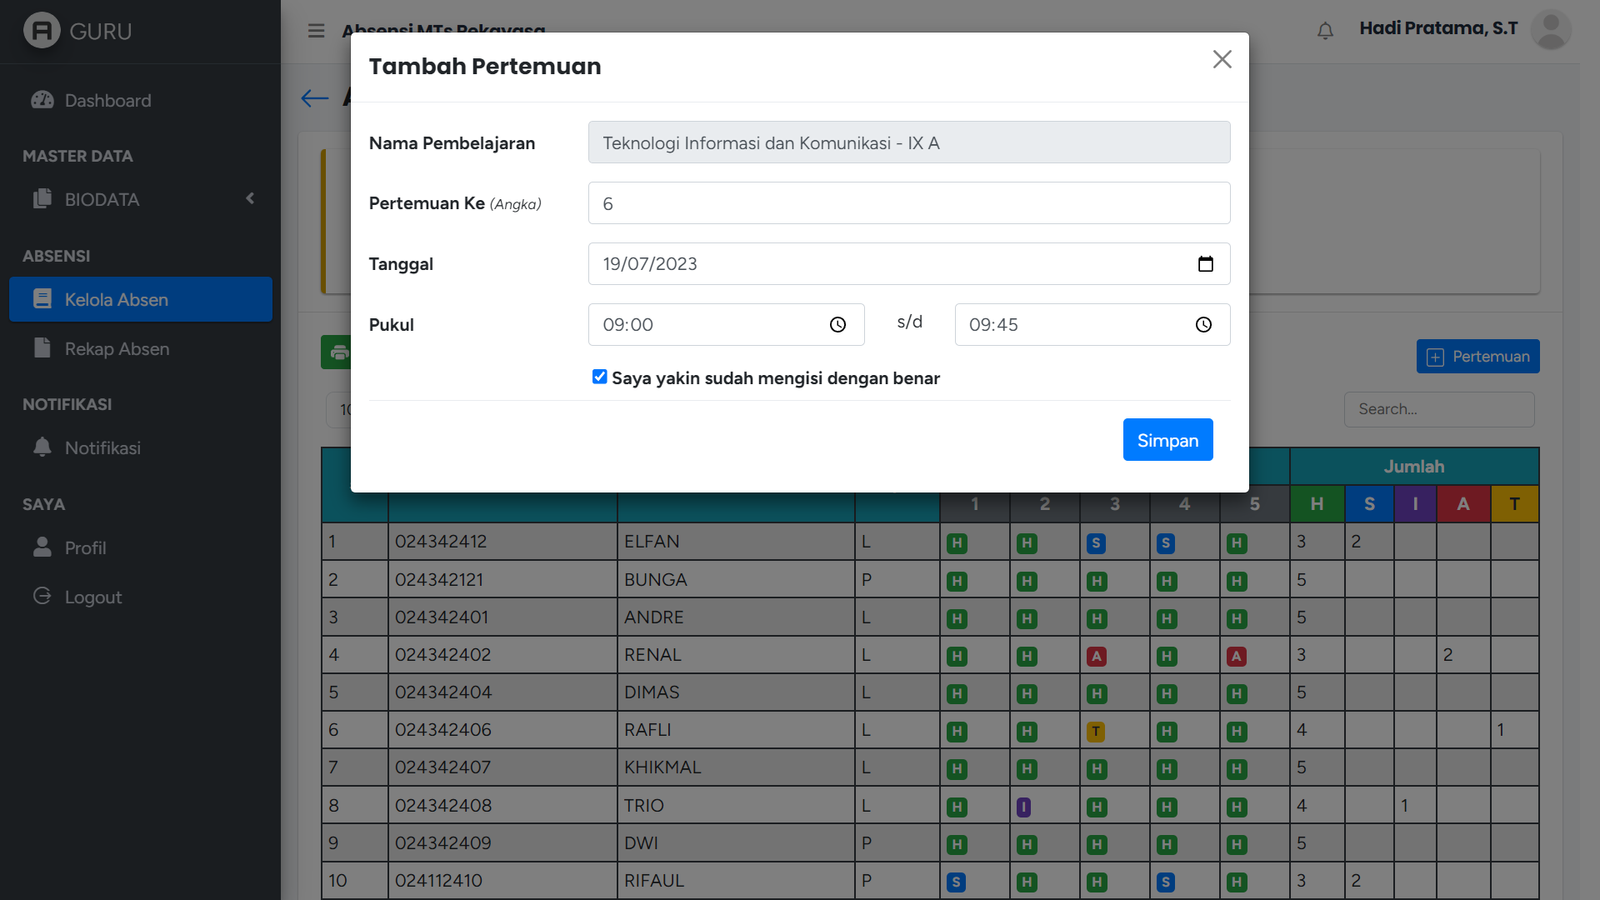1600x900 pixels.
Task: Click Logout in the sidebar
Action: click(92, 597)
